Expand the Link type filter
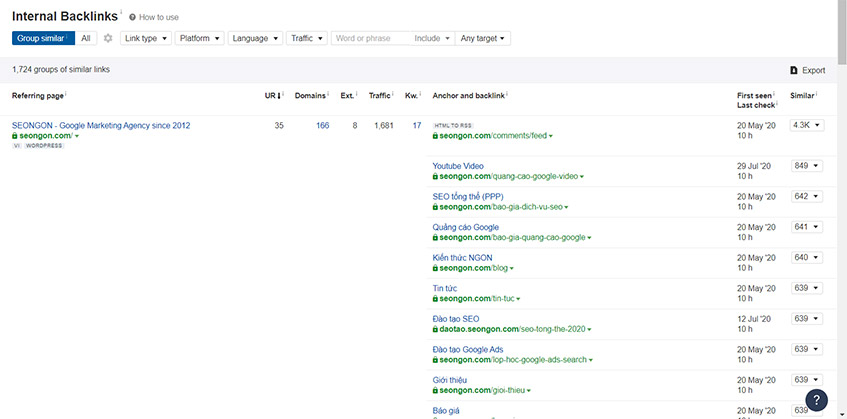The image size is (847, 419). pos(146,38)
